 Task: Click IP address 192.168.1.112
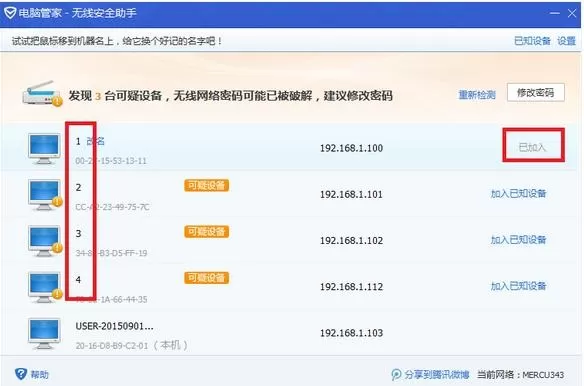pos(352,287)
